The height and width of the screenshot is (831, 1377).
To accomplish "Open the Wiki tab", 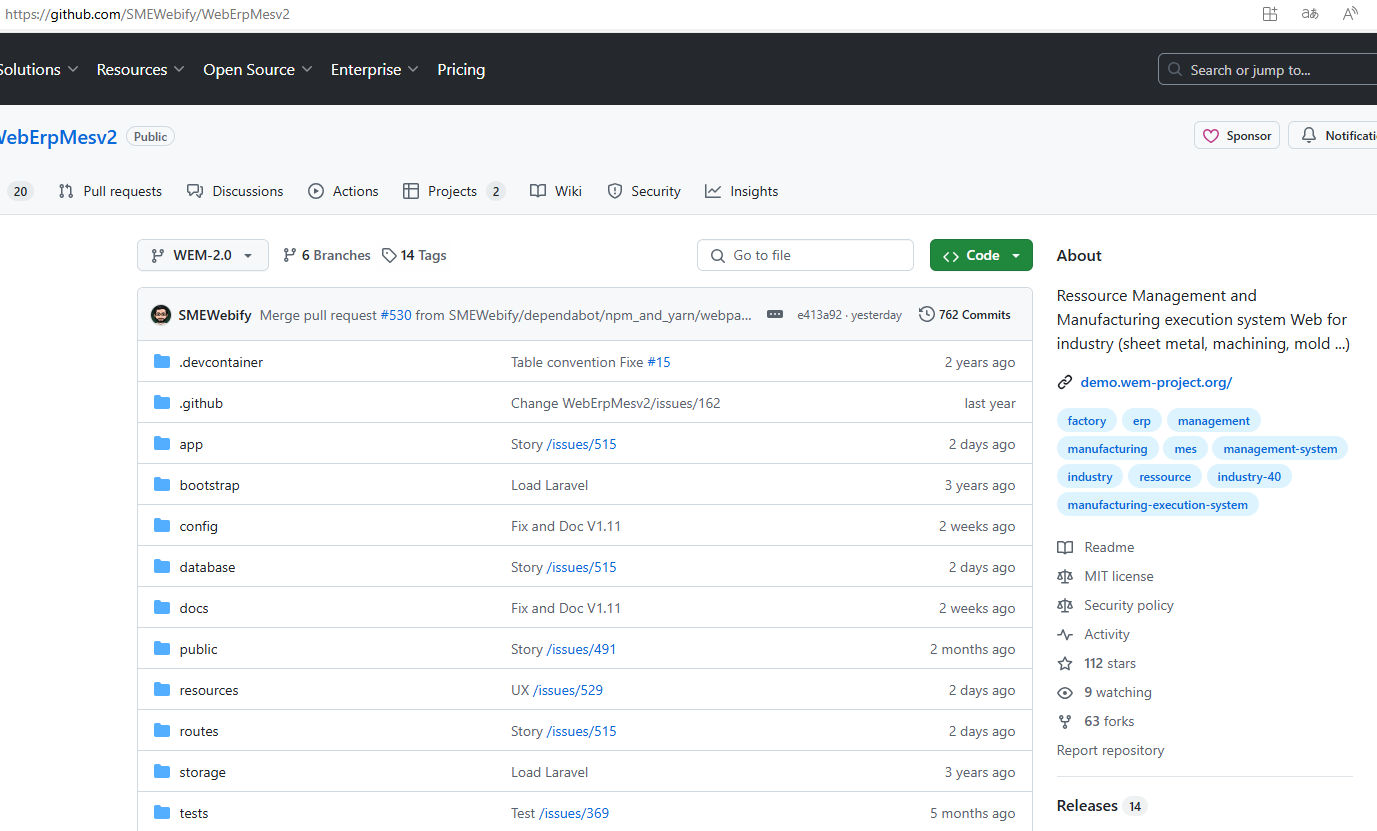I will point(556,191).
